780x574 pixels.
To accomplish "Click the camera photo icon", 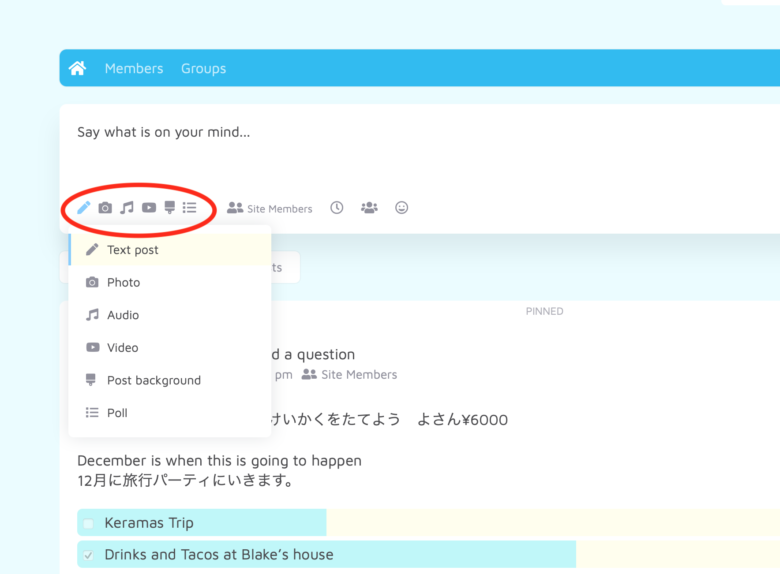I will point(105,208).
